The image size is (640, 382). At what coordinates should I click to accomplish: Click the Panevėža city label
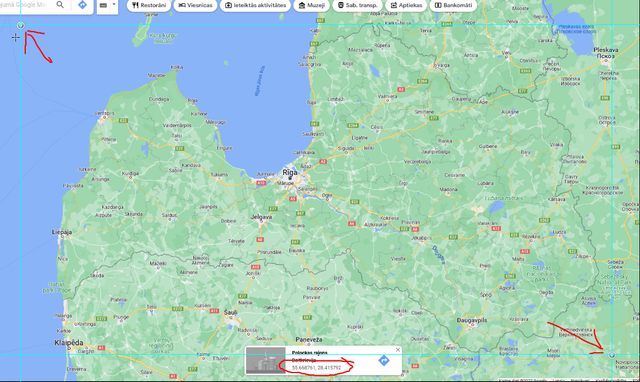[x=309, y=340]
